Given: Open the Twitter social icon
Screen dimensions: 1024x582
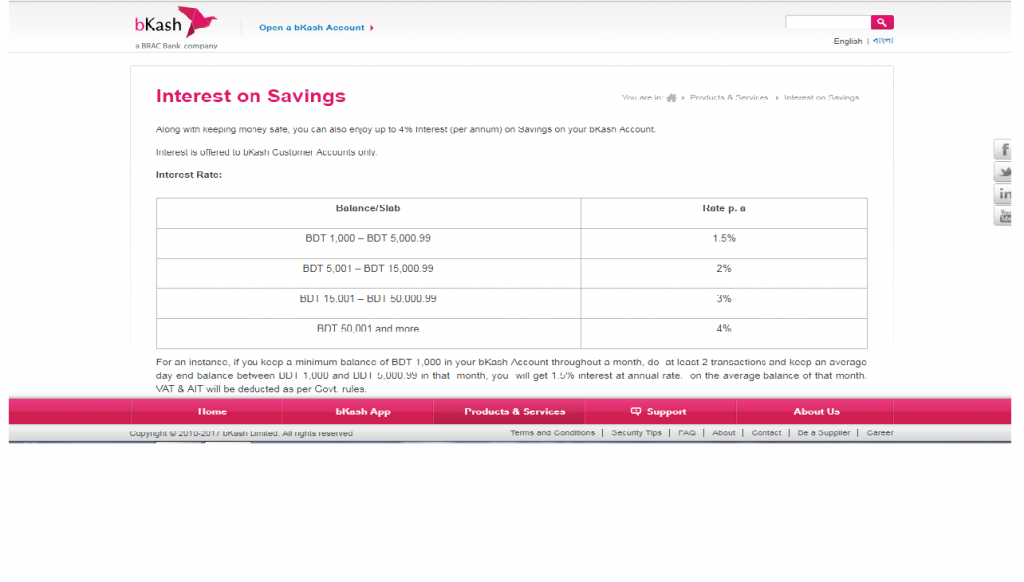Looking at the screenshot, I should pyautogui.click(x=1003, y=172).
